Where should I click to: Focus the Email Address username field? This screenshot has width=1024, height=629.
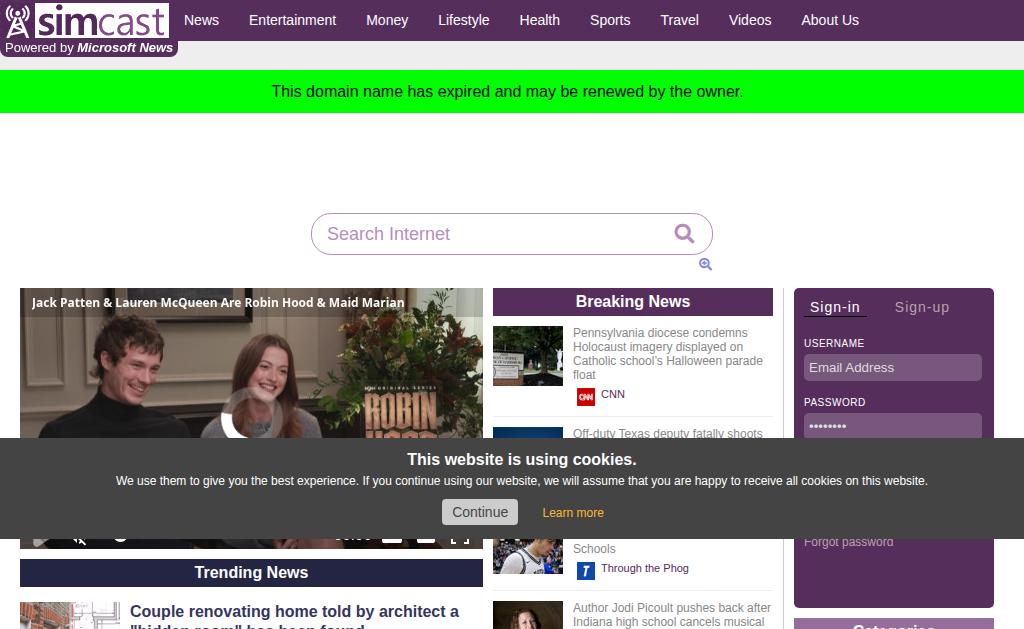(892, 368)
